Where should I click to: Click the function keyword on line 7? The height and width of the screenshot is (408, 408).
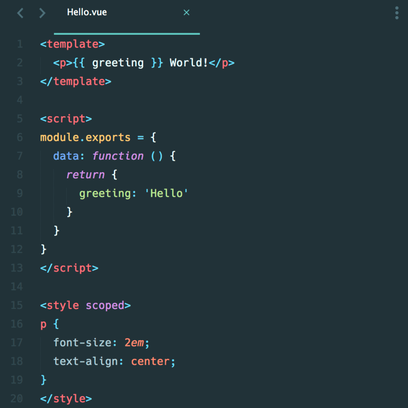coord(118,156)
